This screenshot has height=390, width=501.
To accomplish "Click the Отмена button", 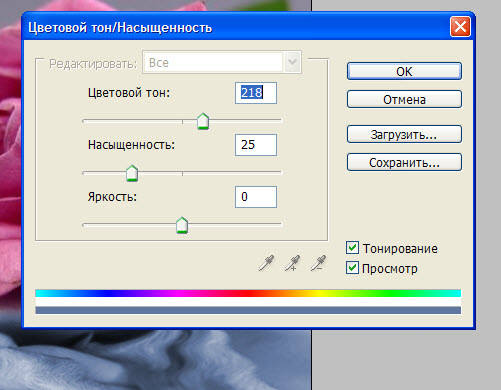I will [x=404, y=99].
